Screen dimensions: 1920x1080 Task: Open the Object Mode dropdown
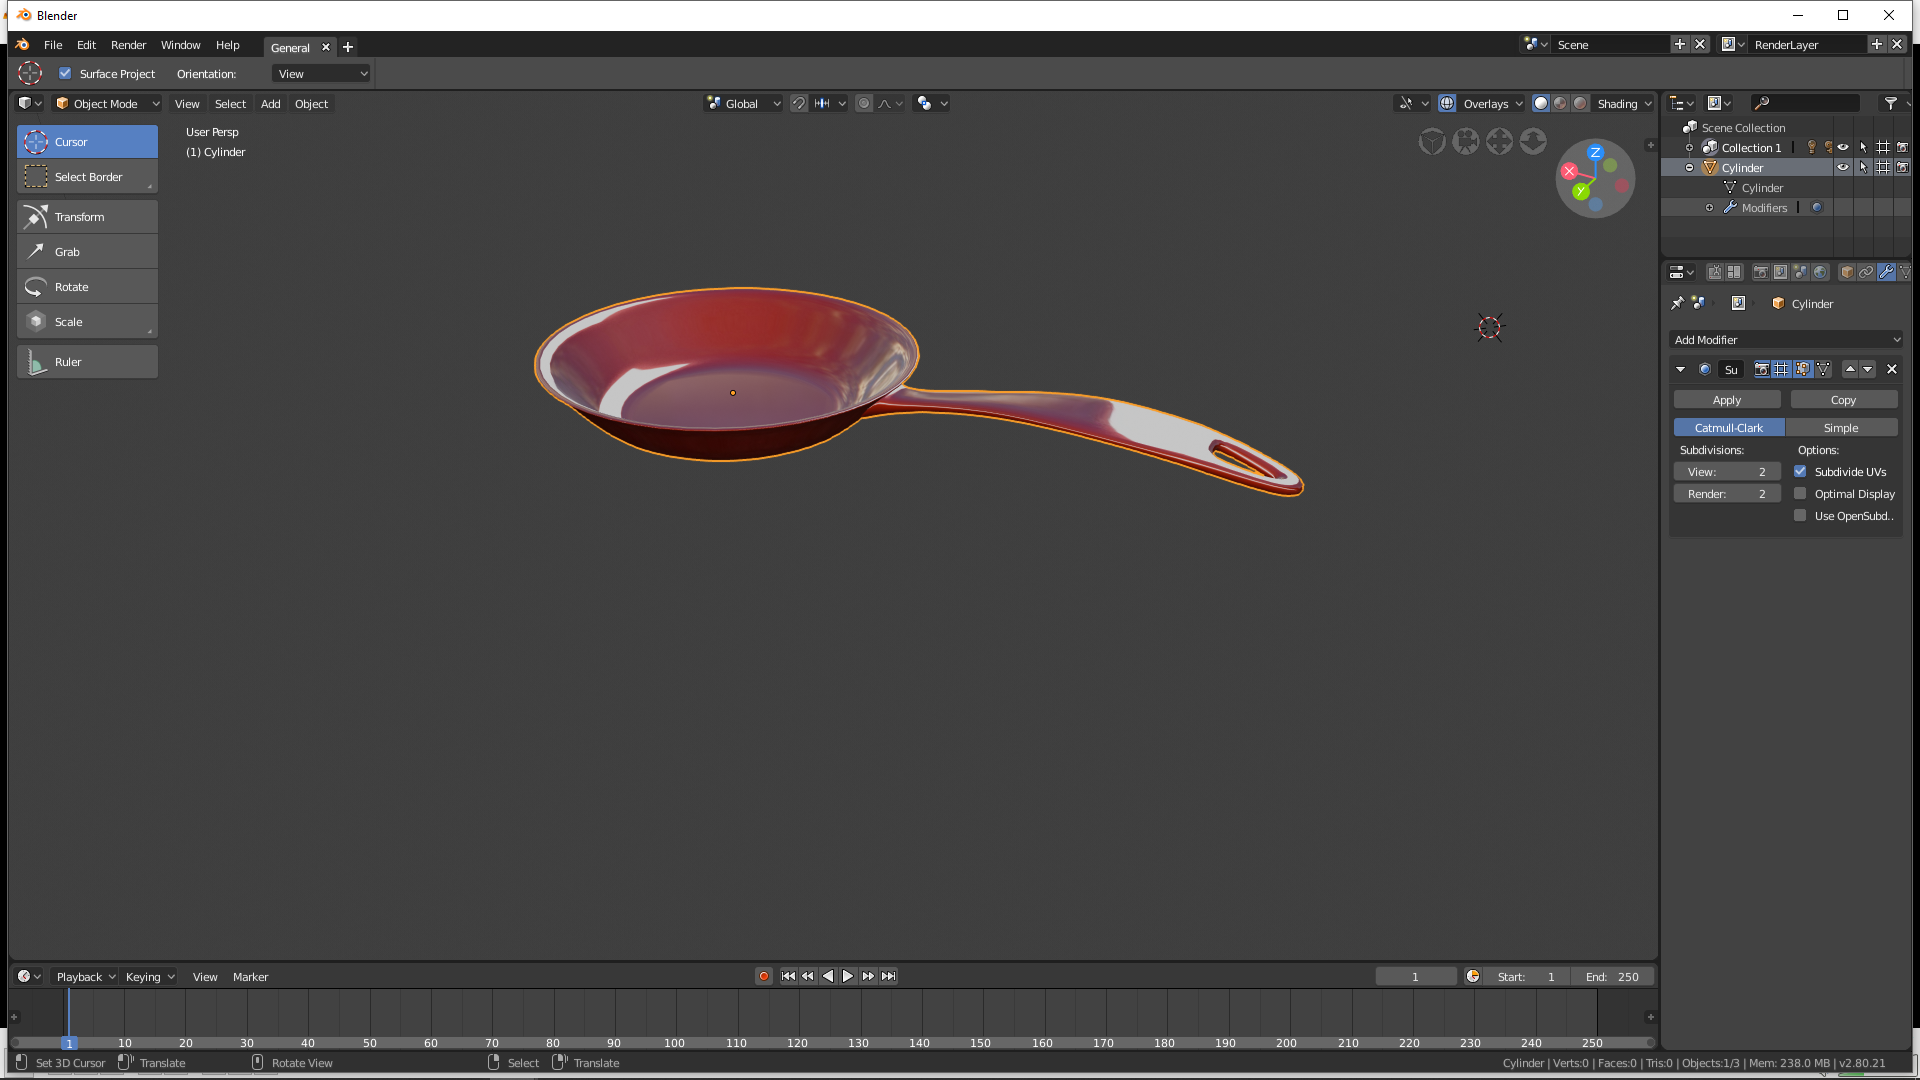click(x=106, y=103)
